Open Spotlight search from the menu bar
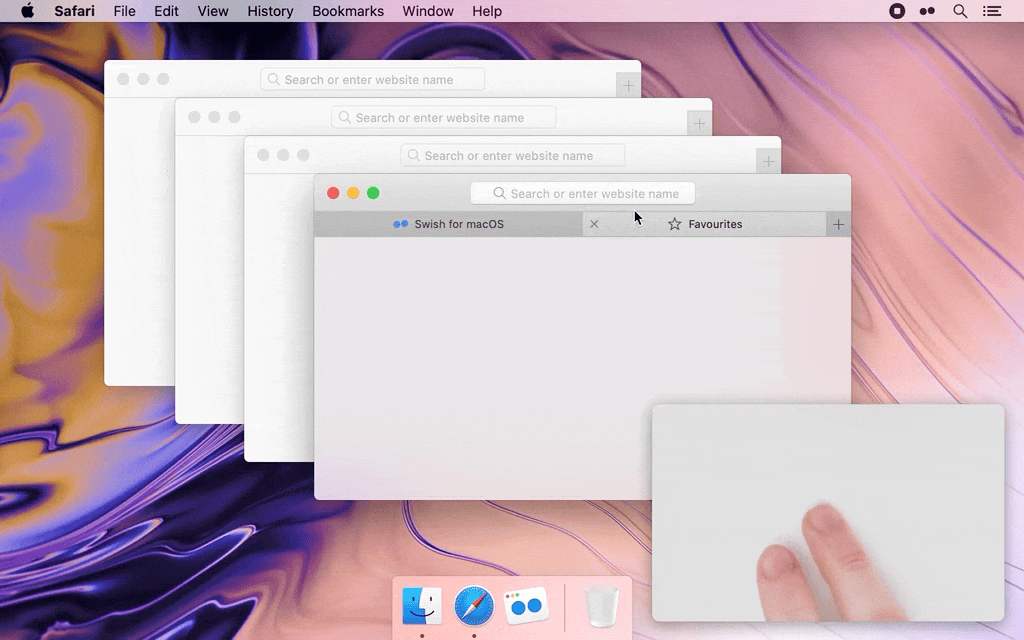 960,11
